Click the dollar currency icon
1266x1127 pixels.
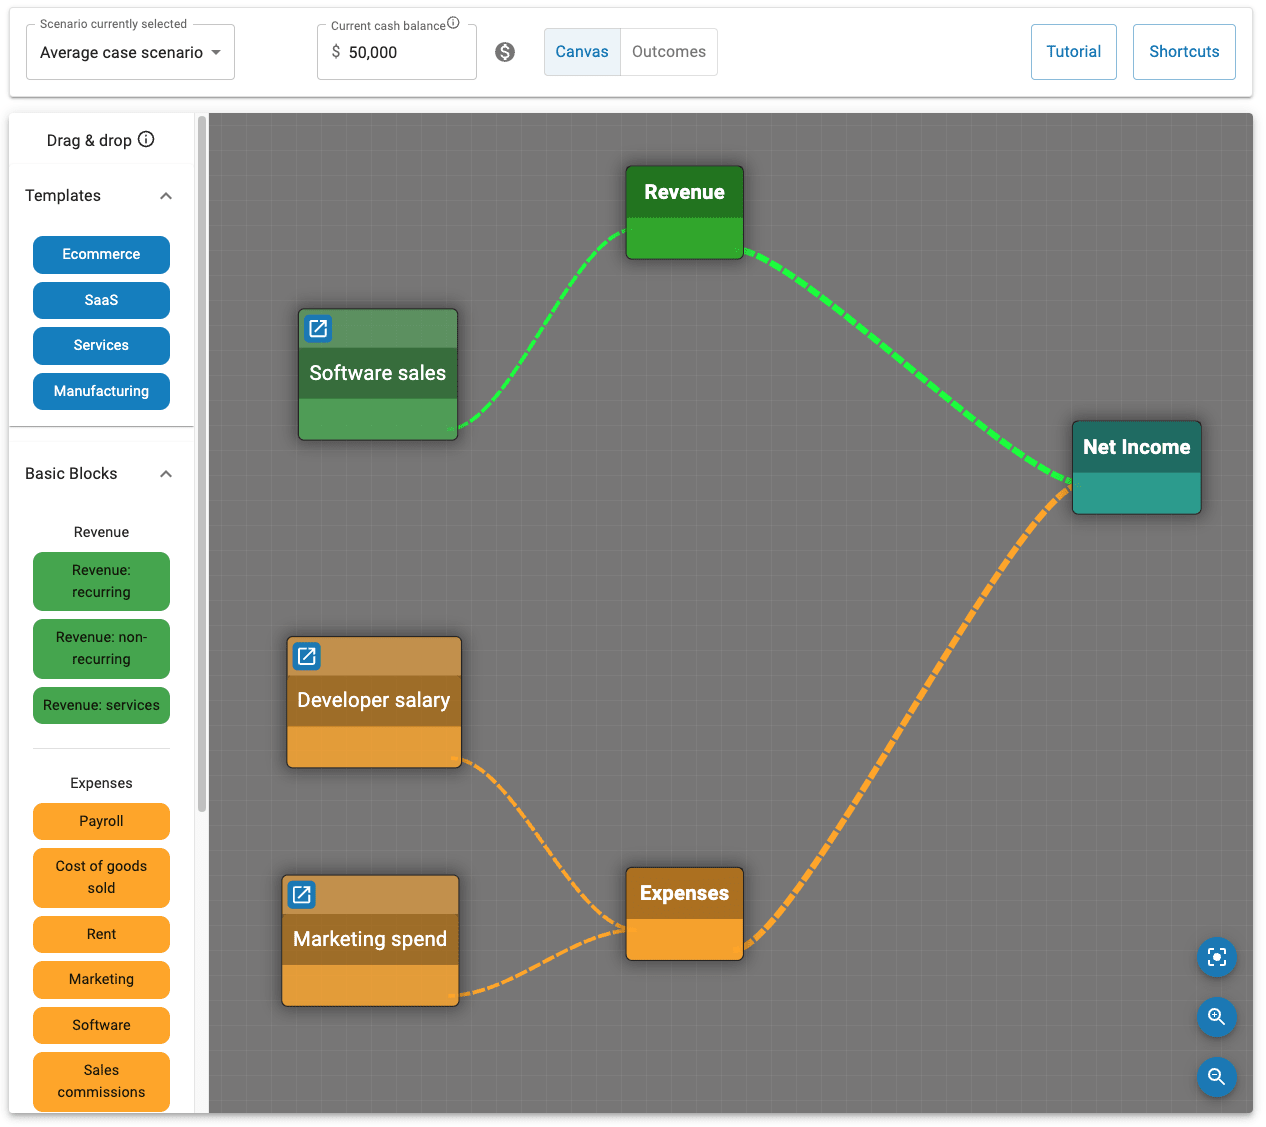[505, 52]
